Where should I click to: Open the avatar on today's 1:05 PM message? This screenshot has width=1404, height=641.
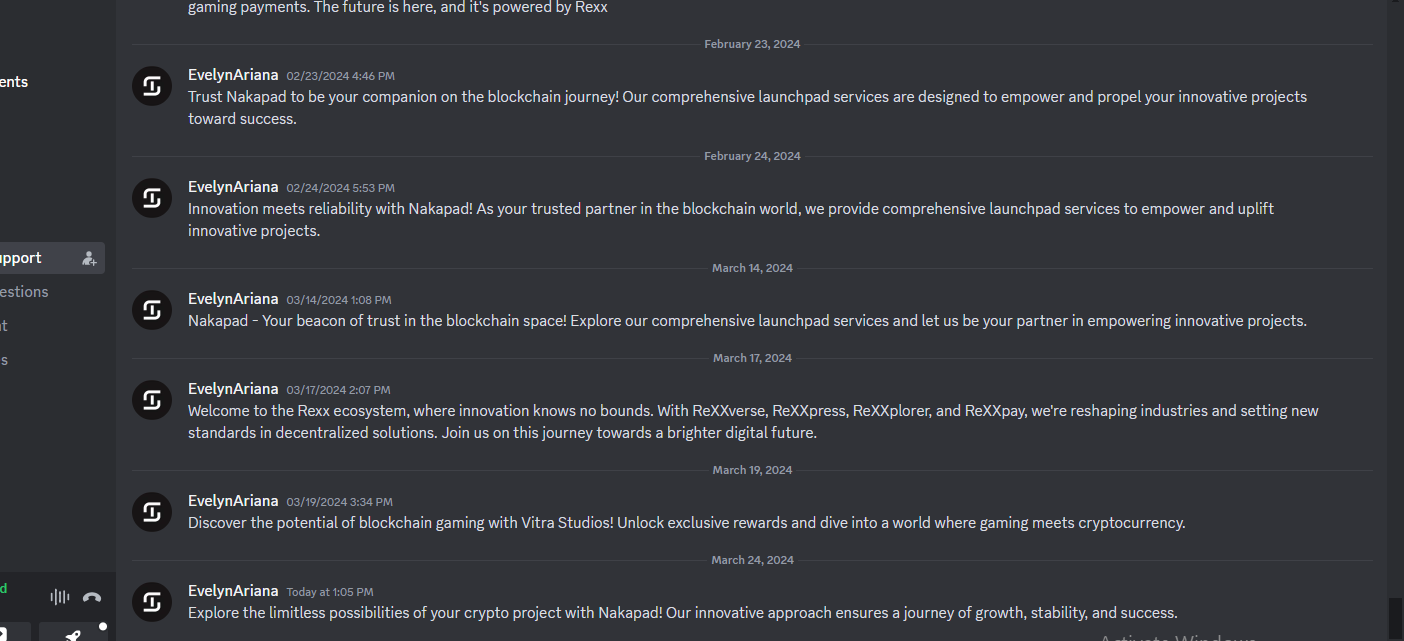click(x=152, y=602)
